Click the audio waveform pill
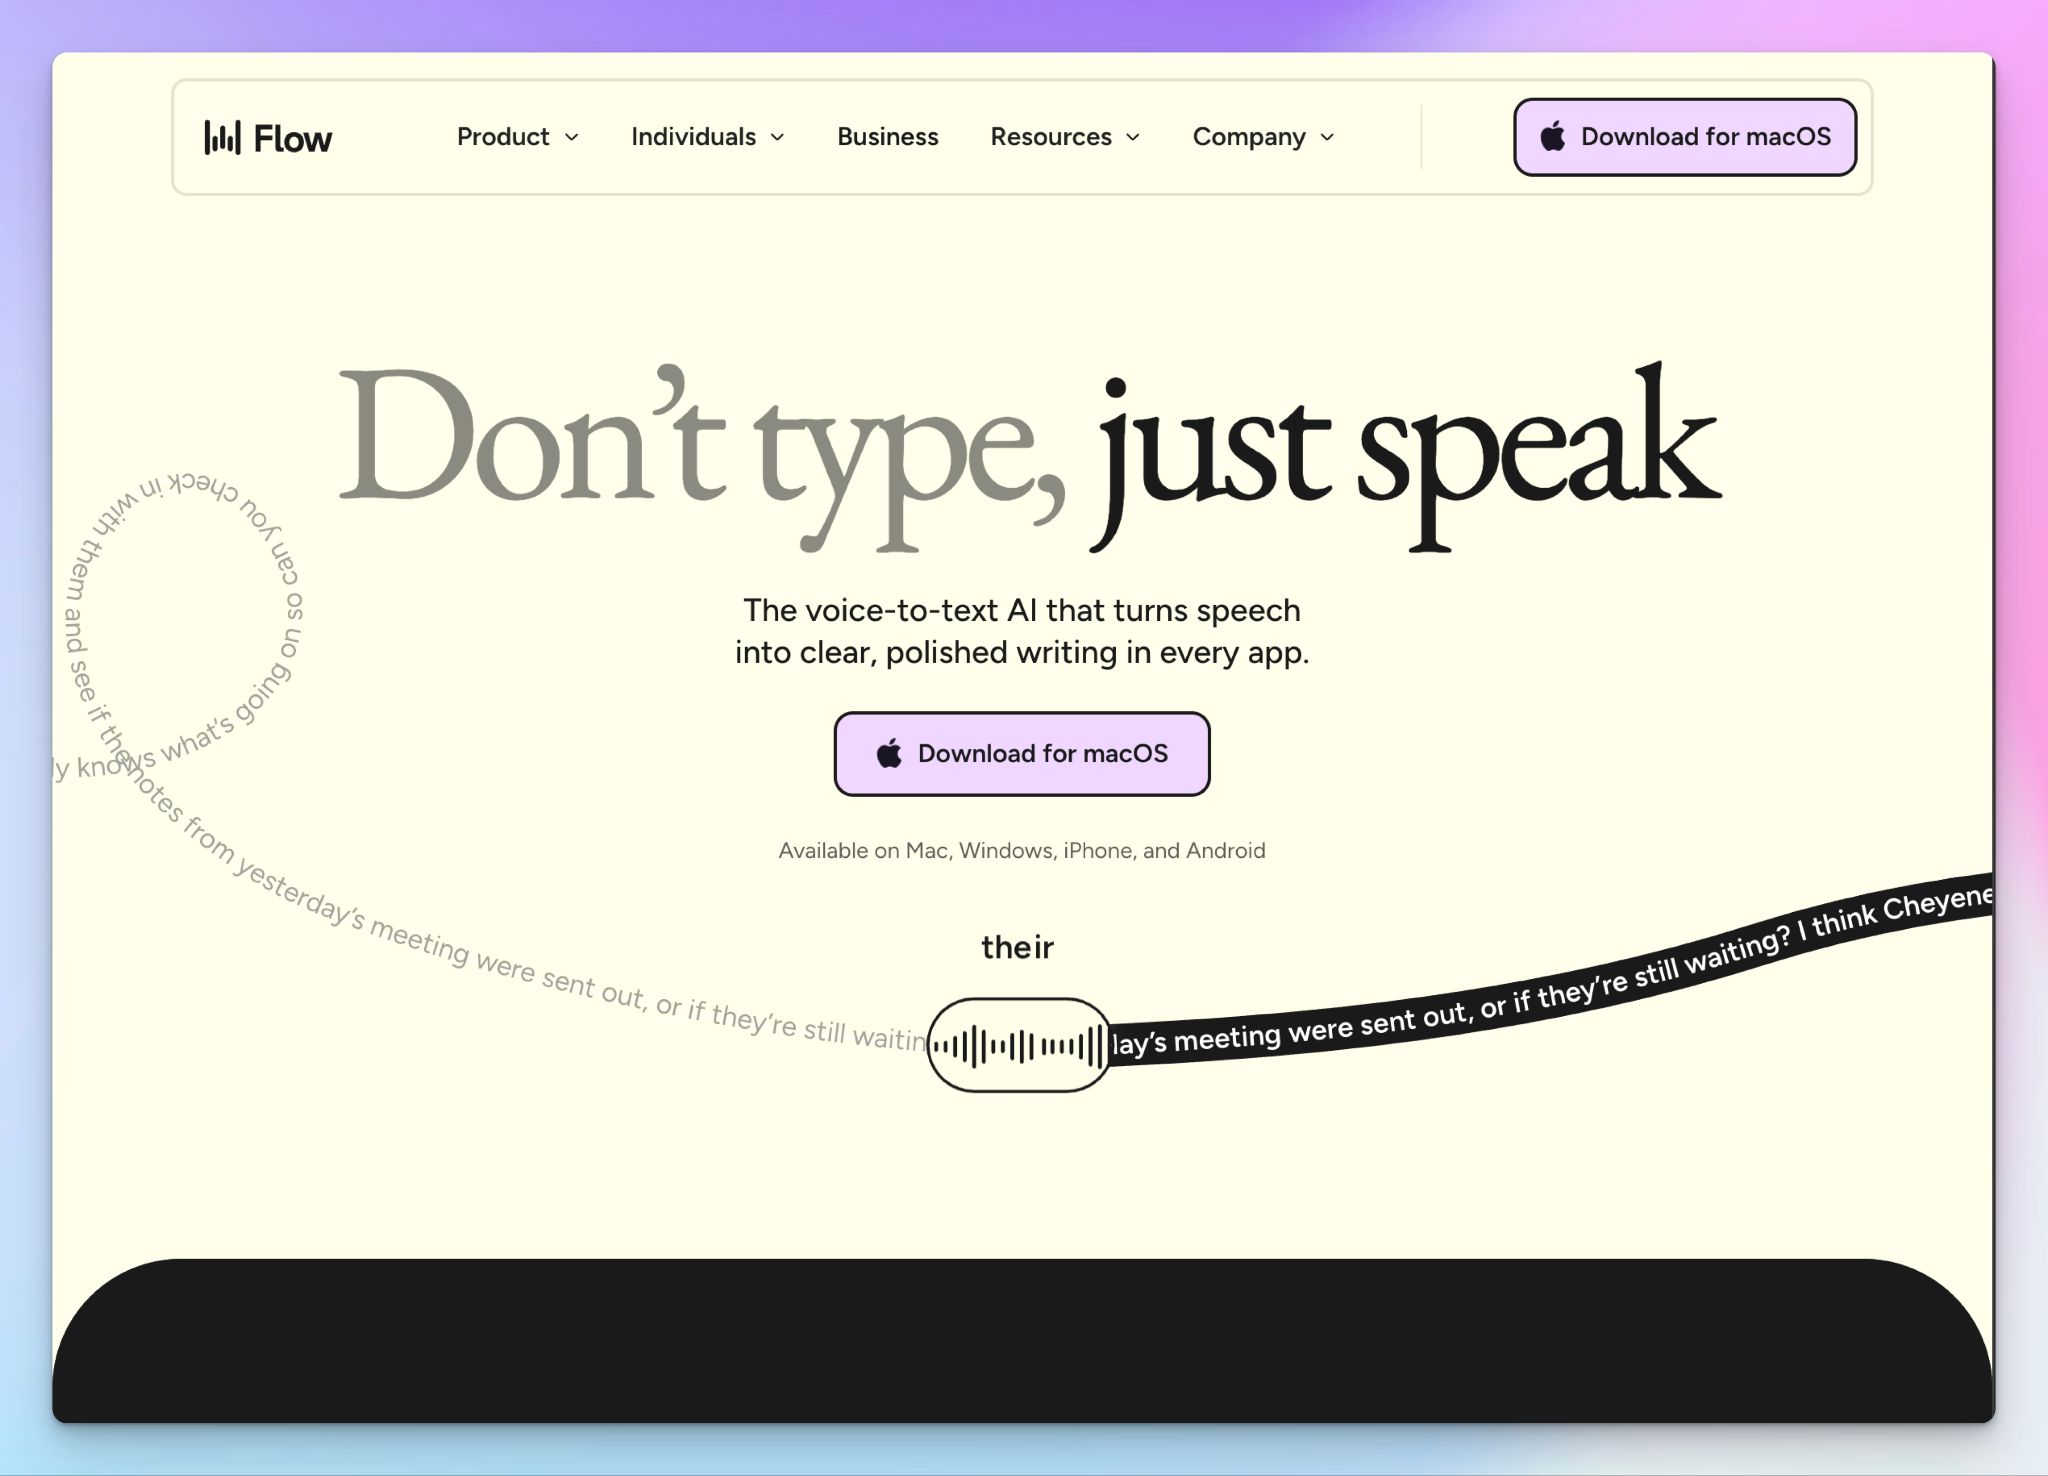Viewport: 2048px width, 1476px height. click(x=1019, y=1045)
